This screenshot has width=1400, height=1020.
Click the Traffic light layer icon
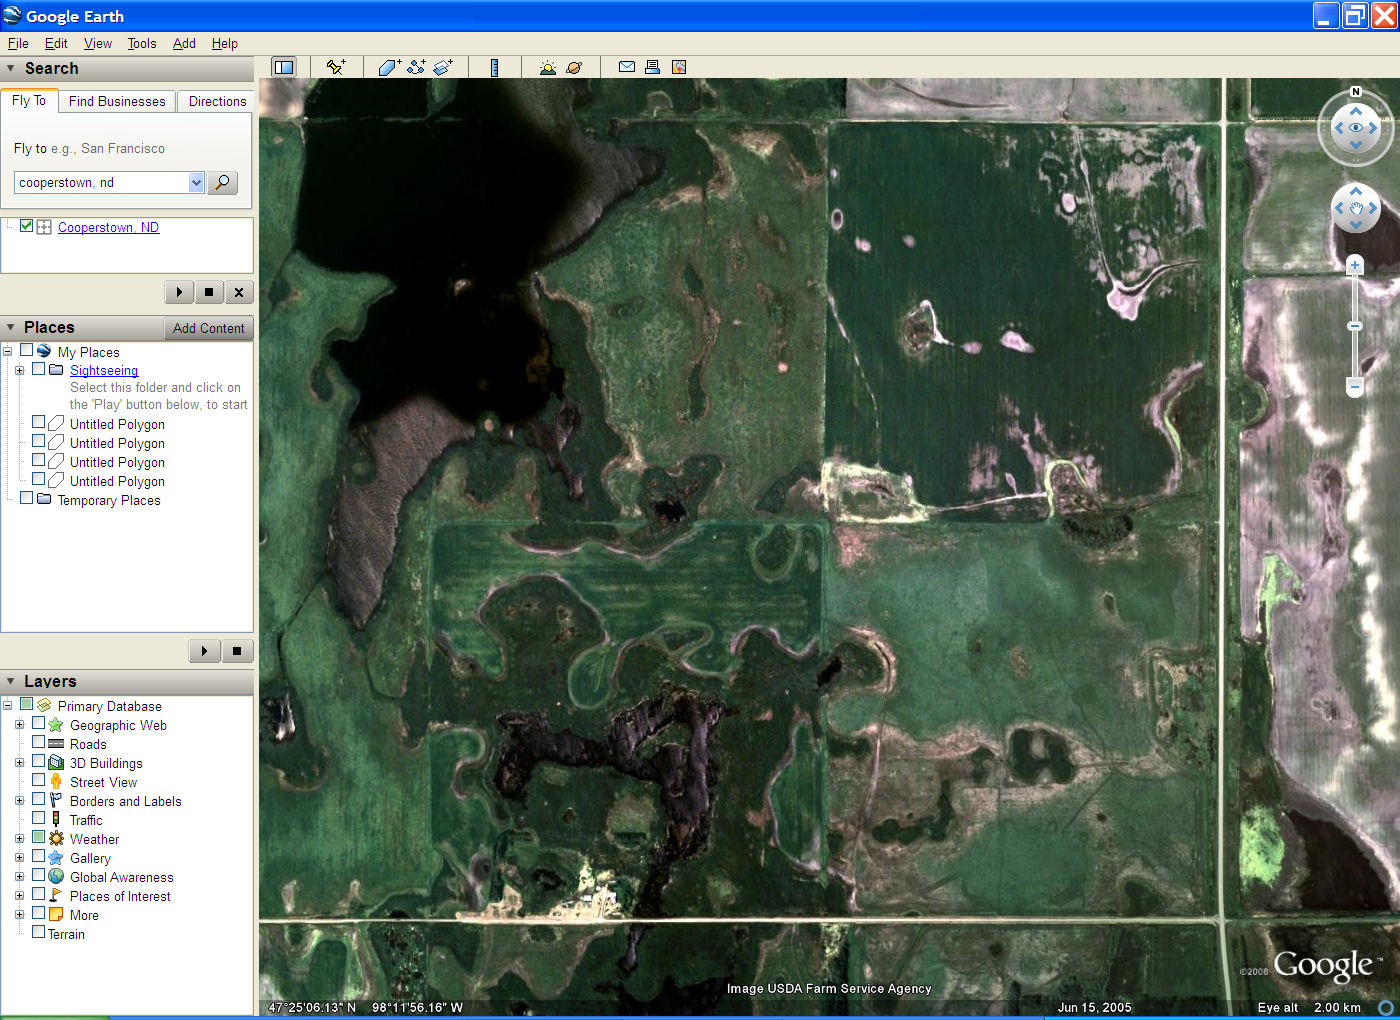tap(56, 819)
